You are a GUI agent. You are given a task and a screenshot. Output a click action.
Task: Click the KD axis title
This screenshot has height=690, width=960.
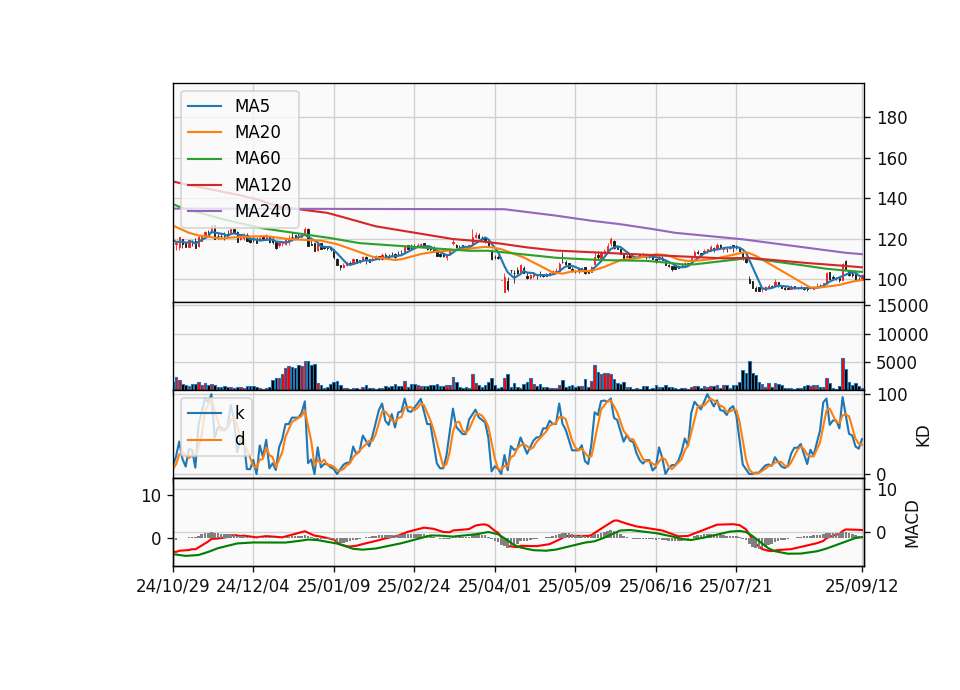pos(923,436)
